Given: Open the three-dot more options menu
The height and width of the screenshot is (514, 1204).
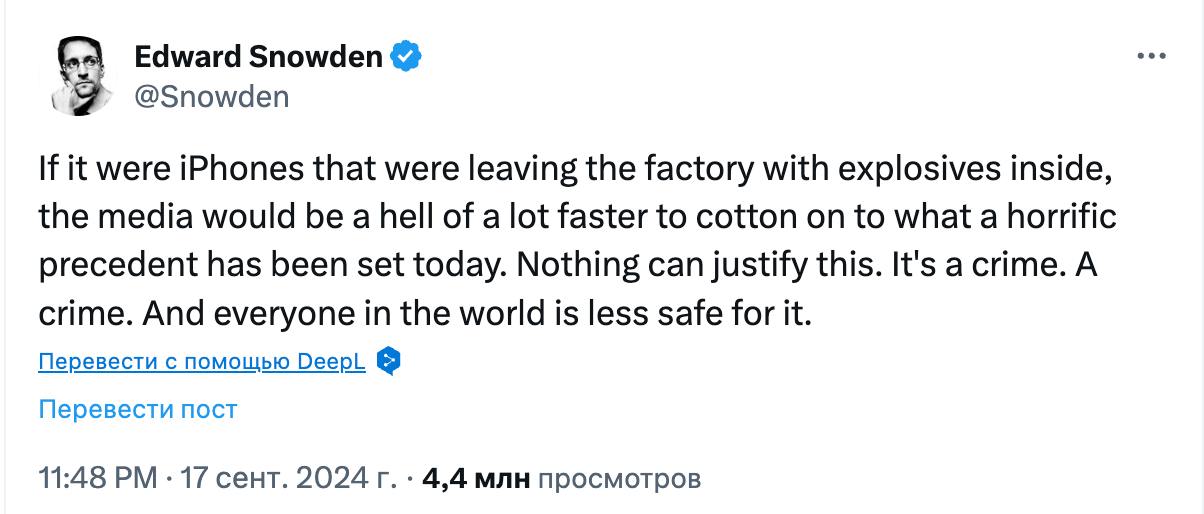Looking at the screenshot, I should tap(1152, 58).
